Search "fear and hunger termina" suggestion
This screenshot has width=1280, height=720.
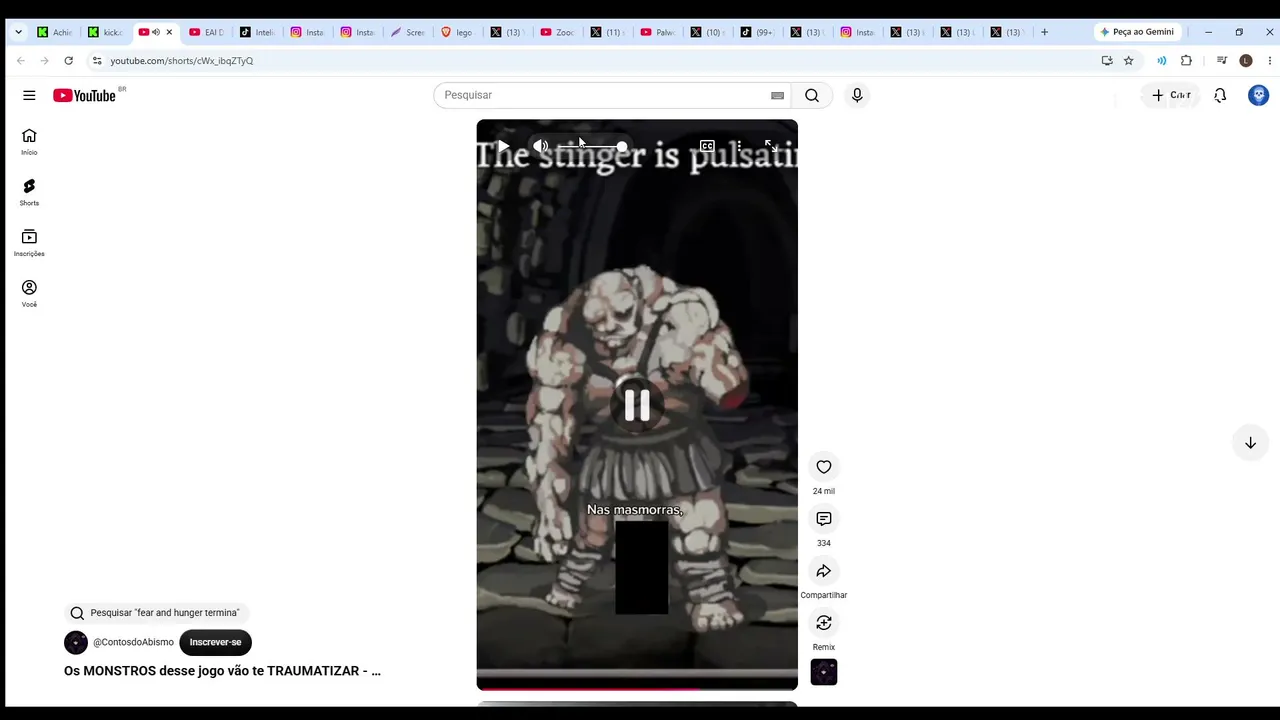click(155, 613)
